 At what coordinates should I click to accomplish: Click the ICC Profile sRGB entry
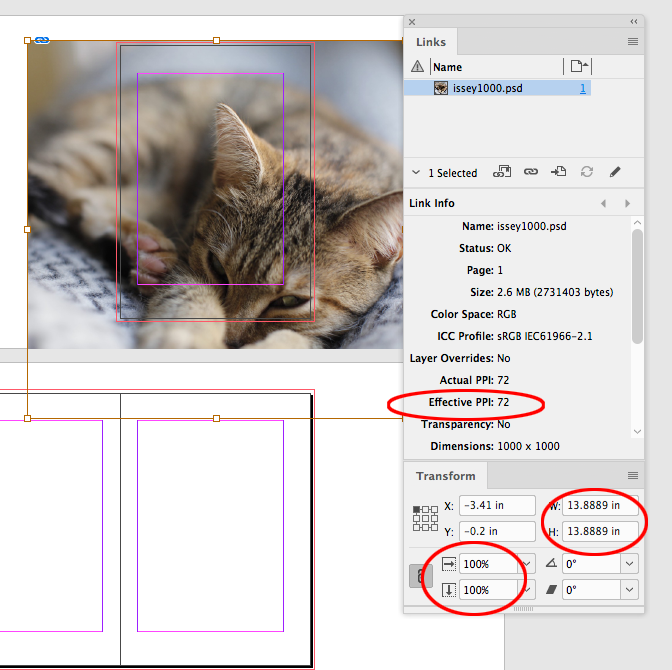coord(515,336)
